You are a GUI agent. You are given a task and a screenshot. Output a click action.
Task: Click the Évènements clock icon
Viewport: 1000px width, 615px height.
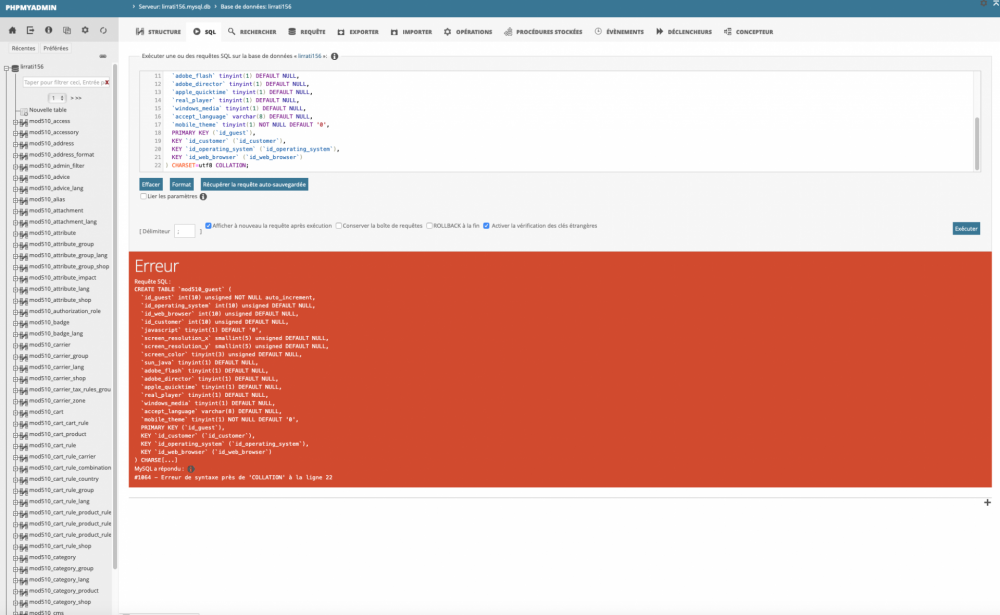(x=598, y=31)
